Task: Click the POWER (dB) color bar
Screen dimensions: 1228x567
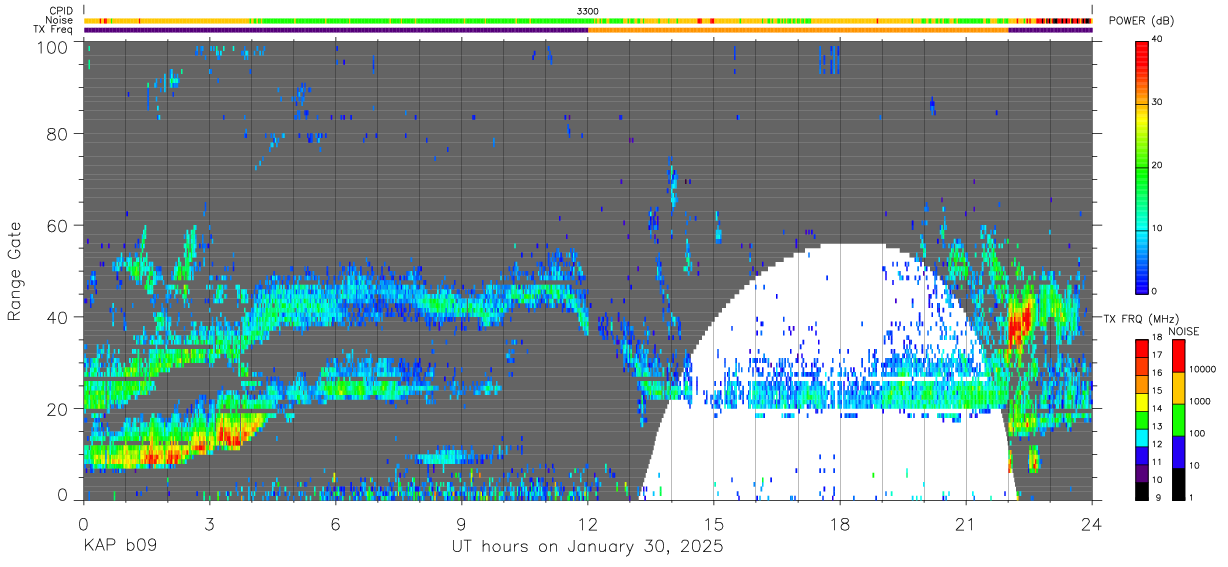Action: [1142, 166]
